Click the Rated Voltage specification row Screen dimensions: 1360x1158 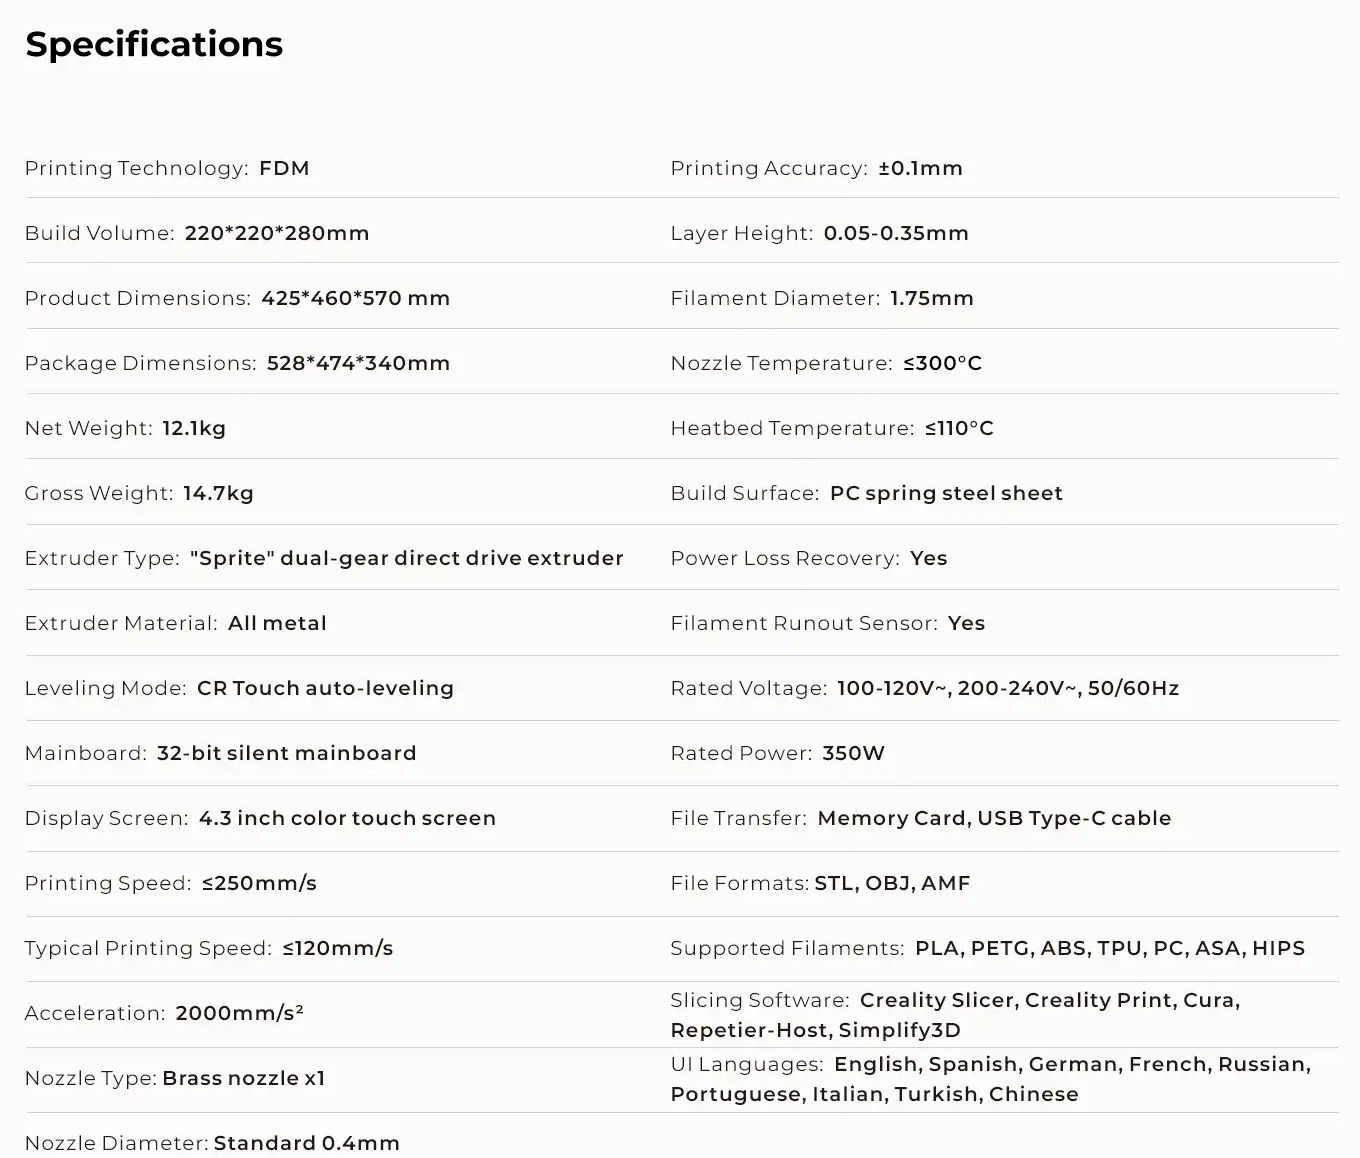pos(924,688)
